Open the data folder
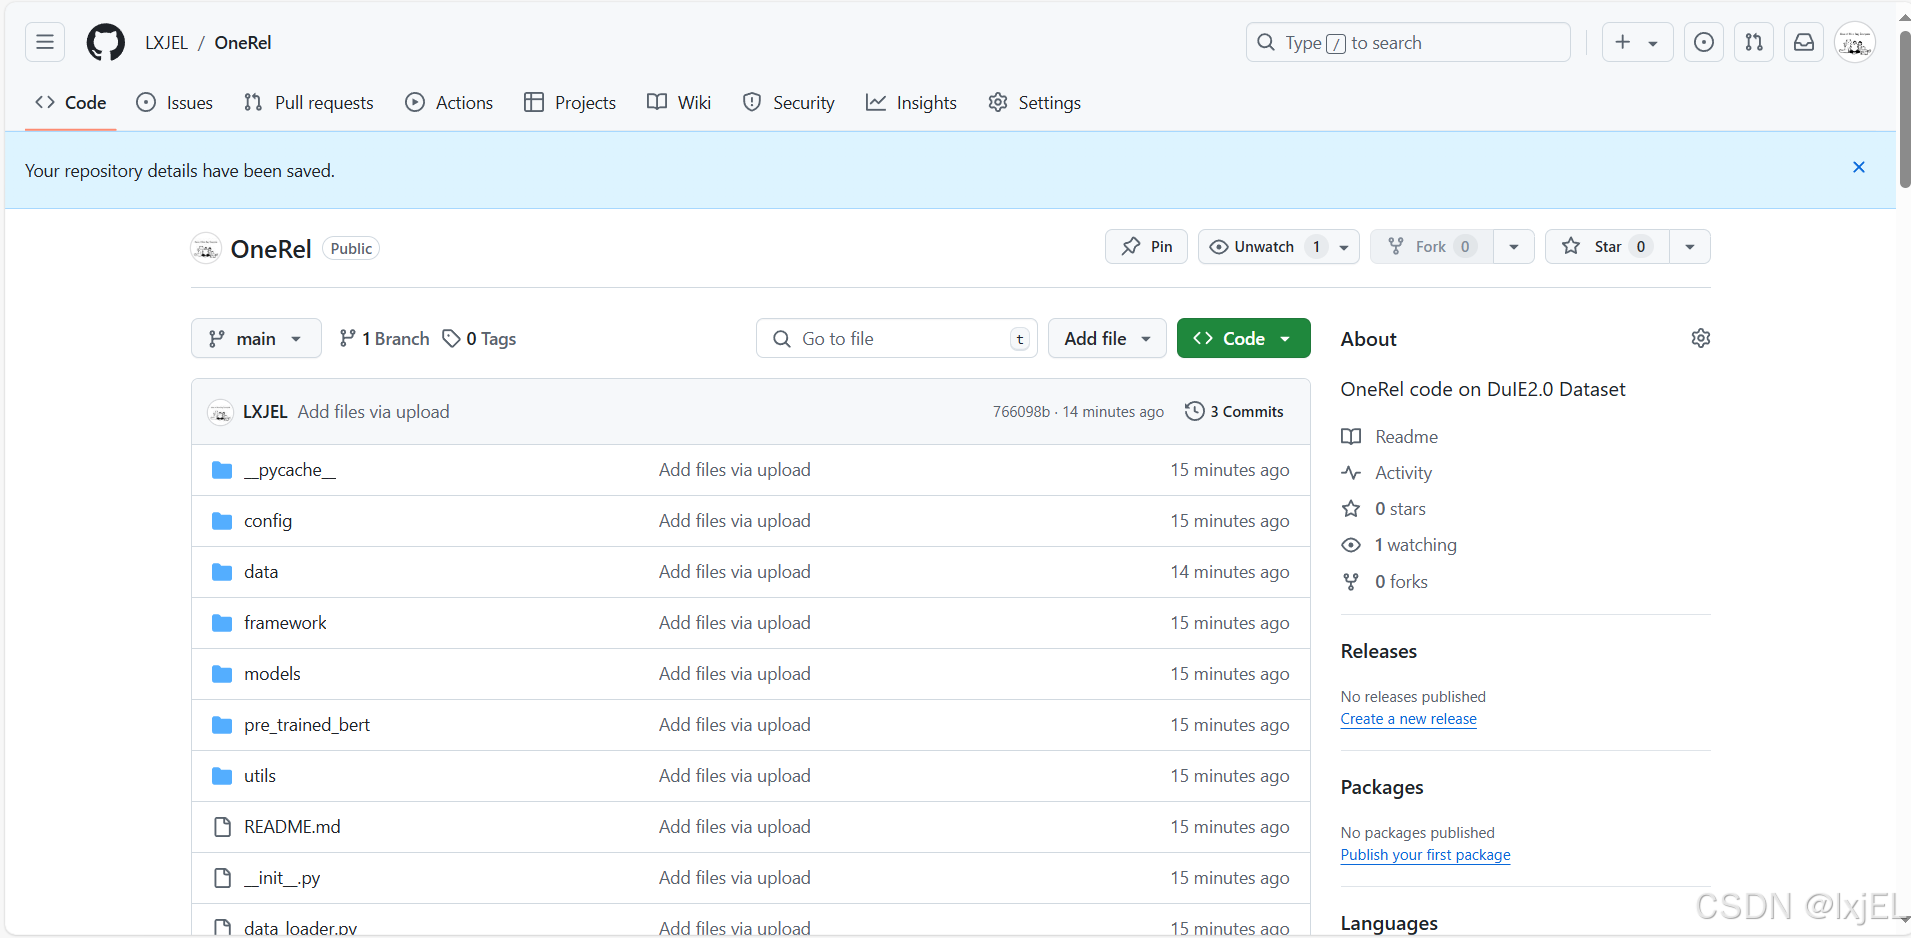The width and height of the screenshot is (1911, 938). pos(261,572)
